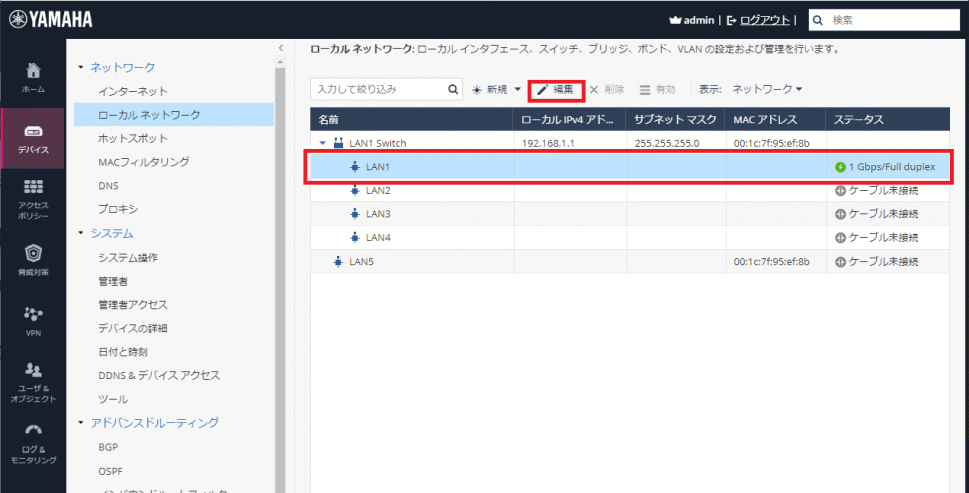Open the ホーム home icon
The height and width of the screenshot is (493, 969).
coord(33,76)
